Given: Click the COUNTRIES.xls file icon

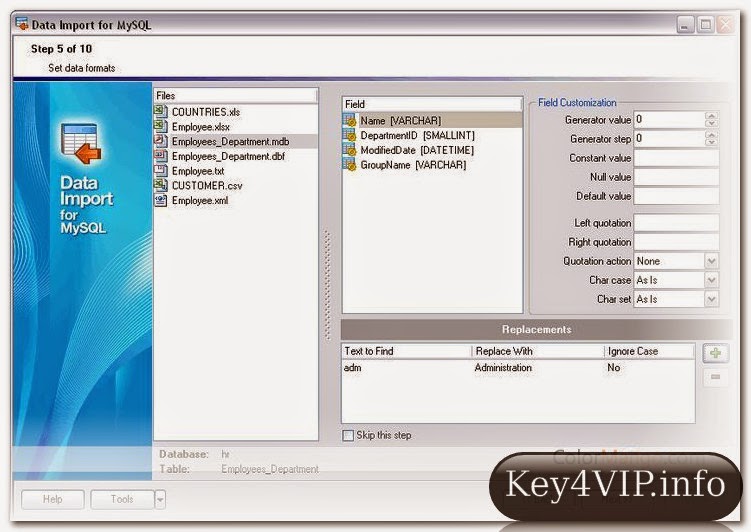Looking at the screenshot, I should click(x=160, y=112).
